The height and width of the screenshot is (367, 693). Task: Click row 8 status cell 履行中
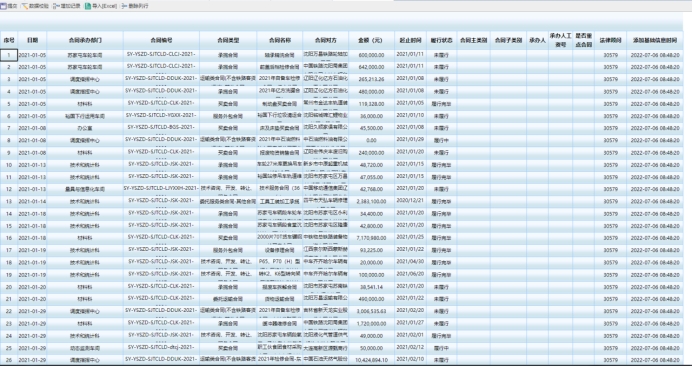[441, 141]
